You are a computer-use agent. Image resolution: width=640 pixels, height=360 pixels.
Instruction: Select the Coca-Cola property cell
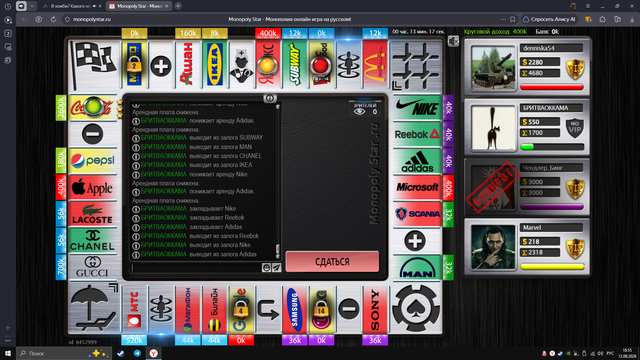[x=92, y=107]
